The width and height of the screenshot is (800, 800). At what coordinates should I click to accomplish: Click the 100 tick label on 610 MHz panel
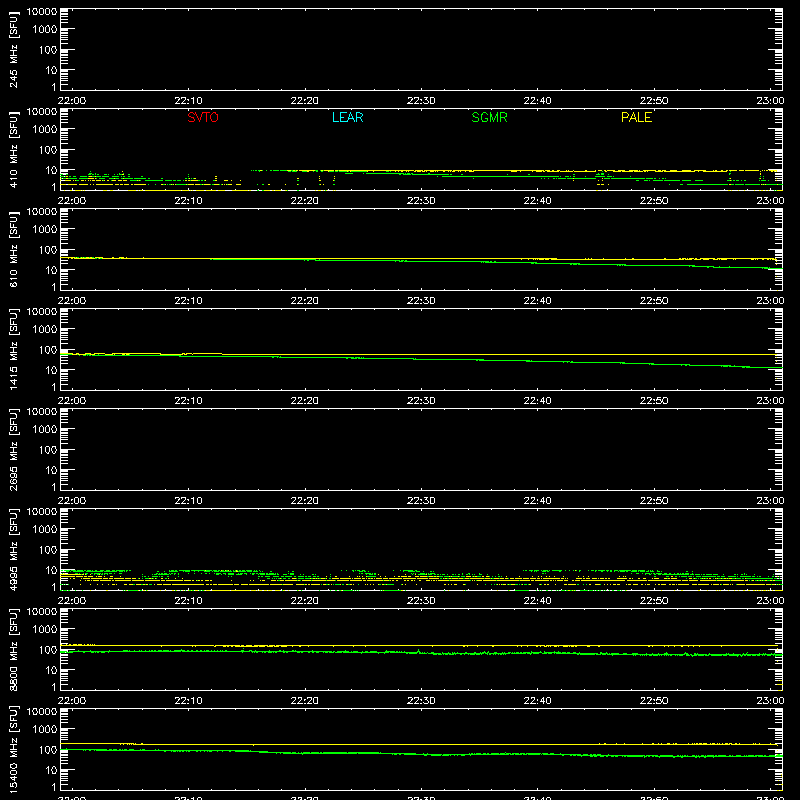[x=48, y=250]
